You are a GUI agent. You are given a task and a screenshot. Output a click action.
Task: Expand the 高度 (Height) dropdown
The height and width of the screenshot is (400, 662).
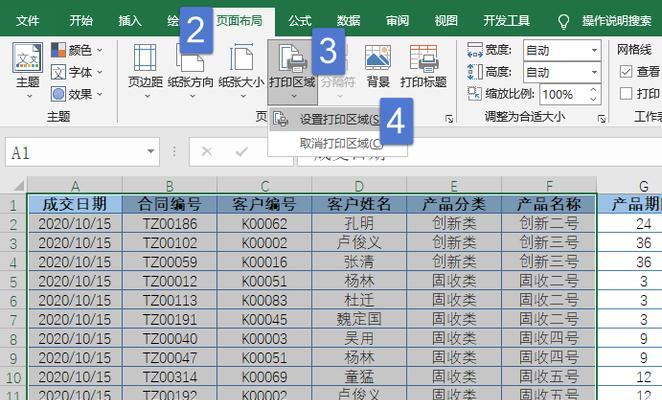(x=594, y=71)
